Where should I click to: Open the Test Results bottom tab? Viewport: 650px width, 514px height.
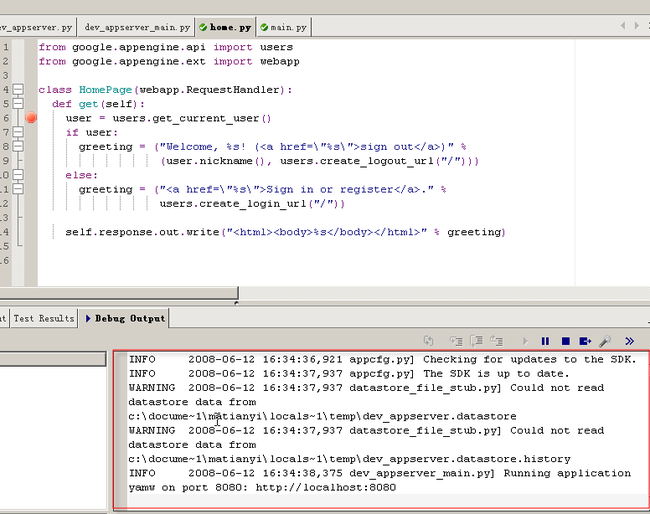tap(44, 318)
